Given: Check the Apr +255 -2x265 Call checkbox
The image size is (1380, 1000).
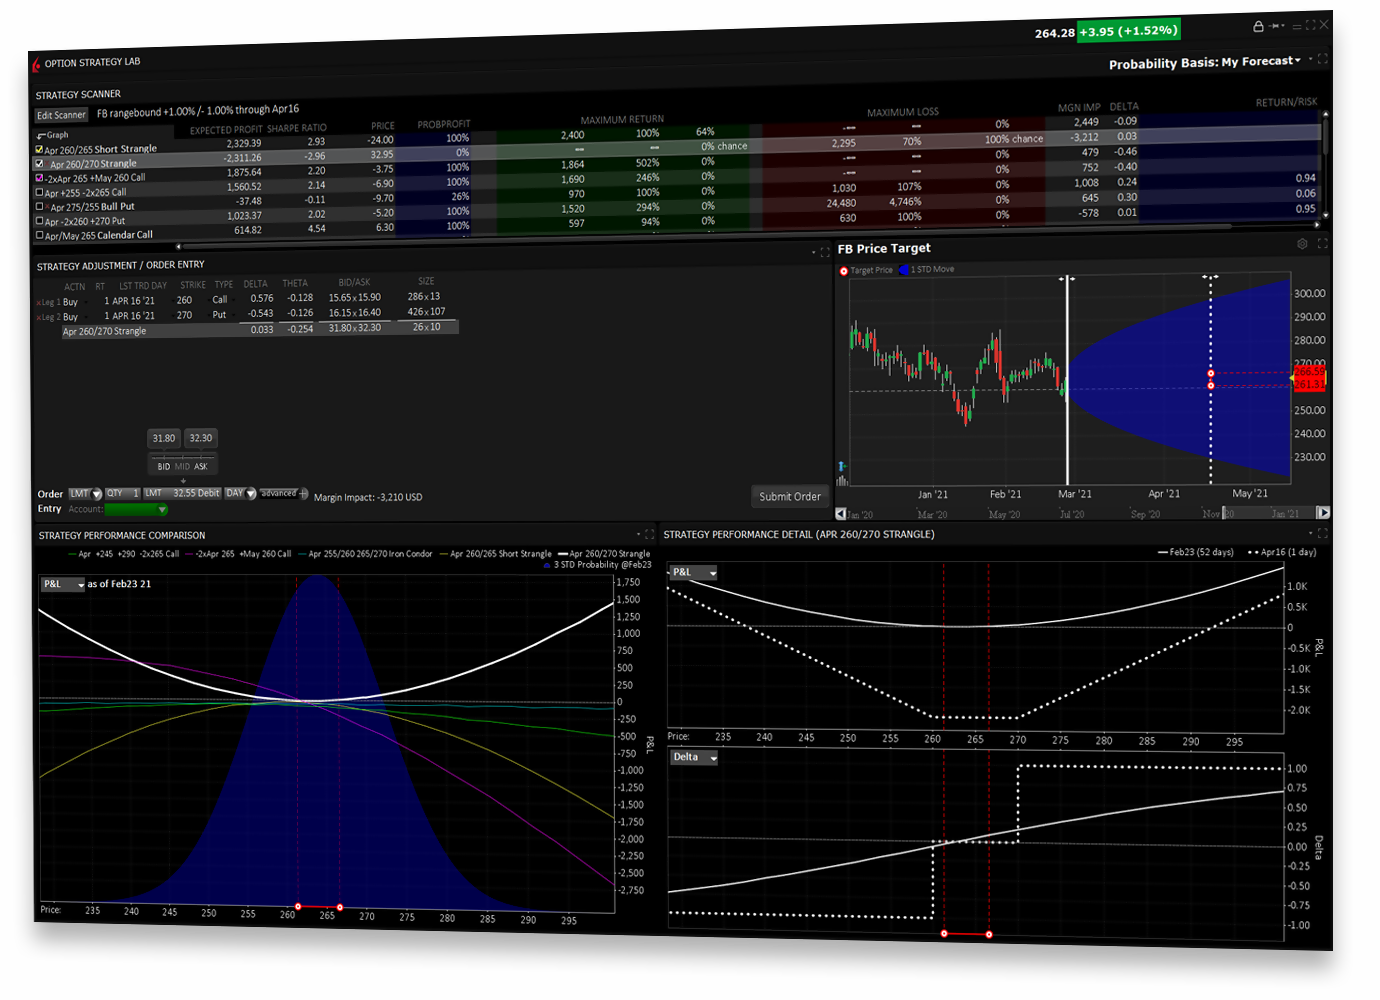Looking at the screenshot, I should 39,192.
